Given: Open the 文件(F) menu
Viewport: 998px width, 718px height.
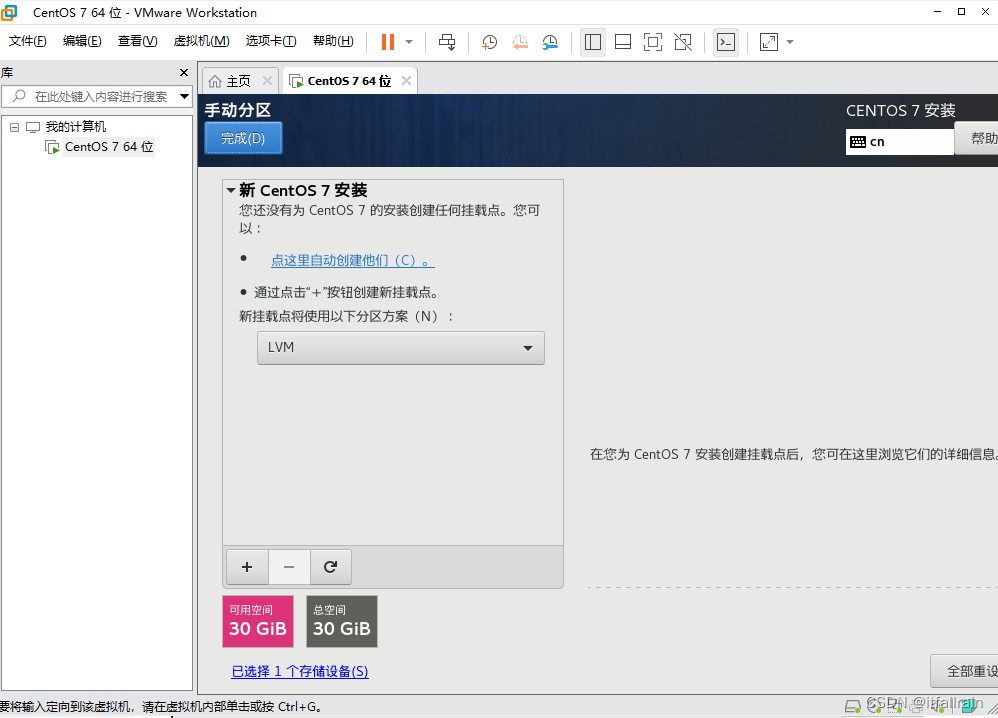Looking at the screenshot, I should click(x=27, y=41).
